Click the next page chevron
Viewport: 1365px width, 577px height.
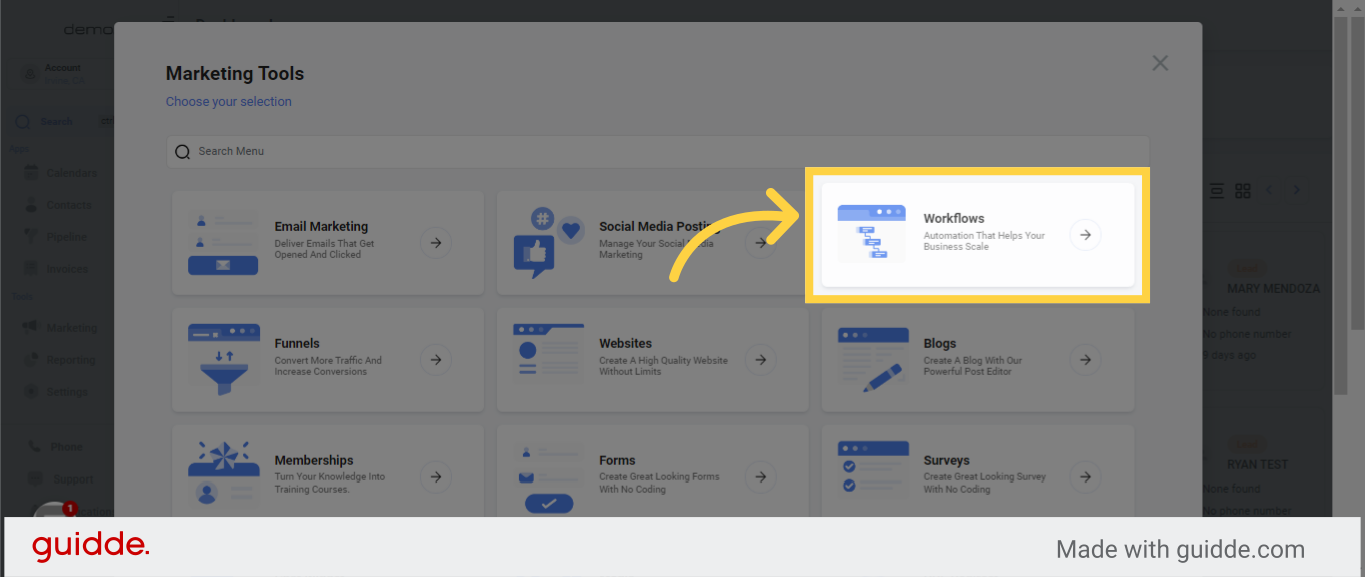click(1297, 190)
